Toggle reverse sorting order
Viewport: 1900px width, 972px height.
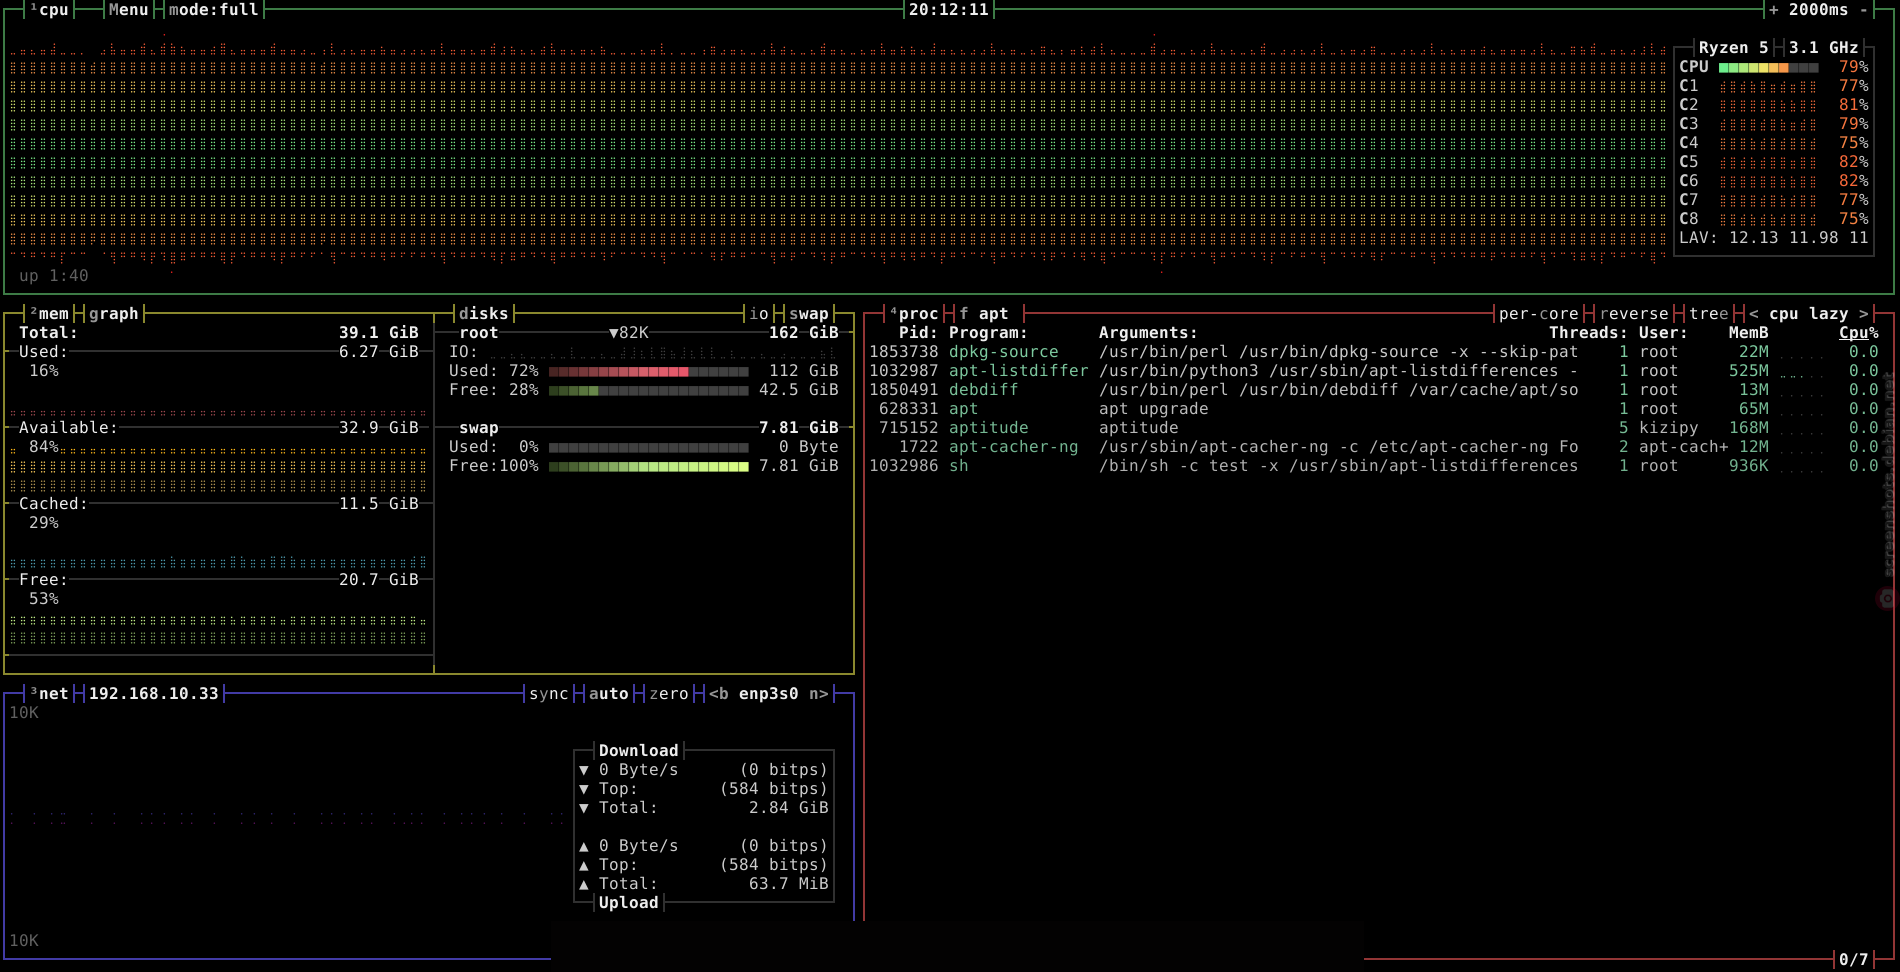[1633, 314]
